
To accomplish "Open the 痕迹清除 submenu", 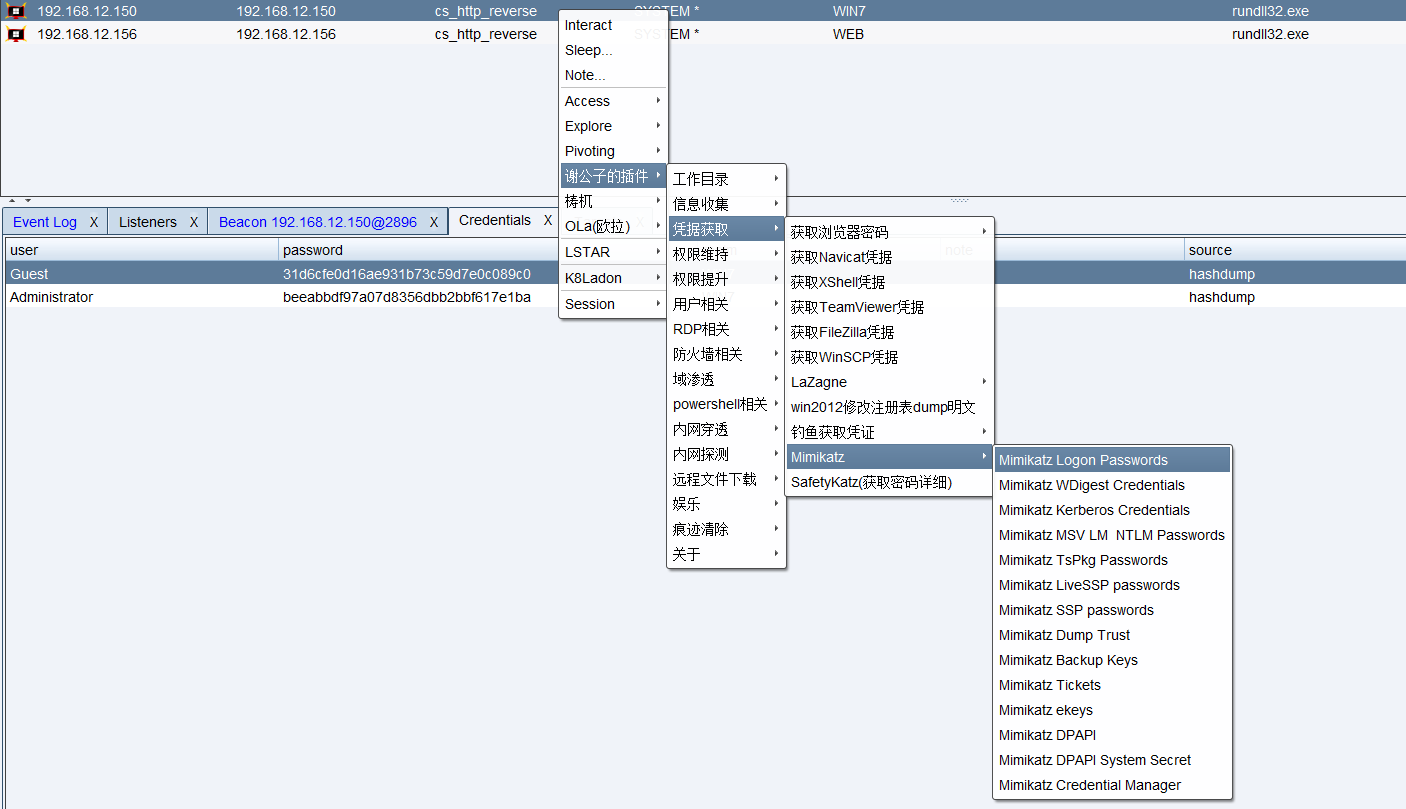I will (727, 529).
